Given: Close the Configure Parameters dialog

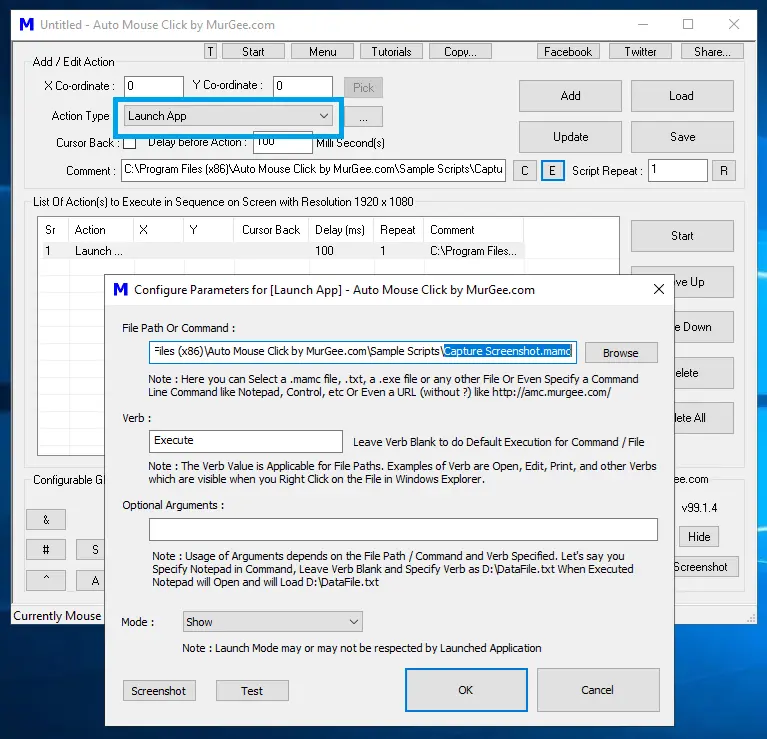Looking at the screenshot, I should coord(658,290).
